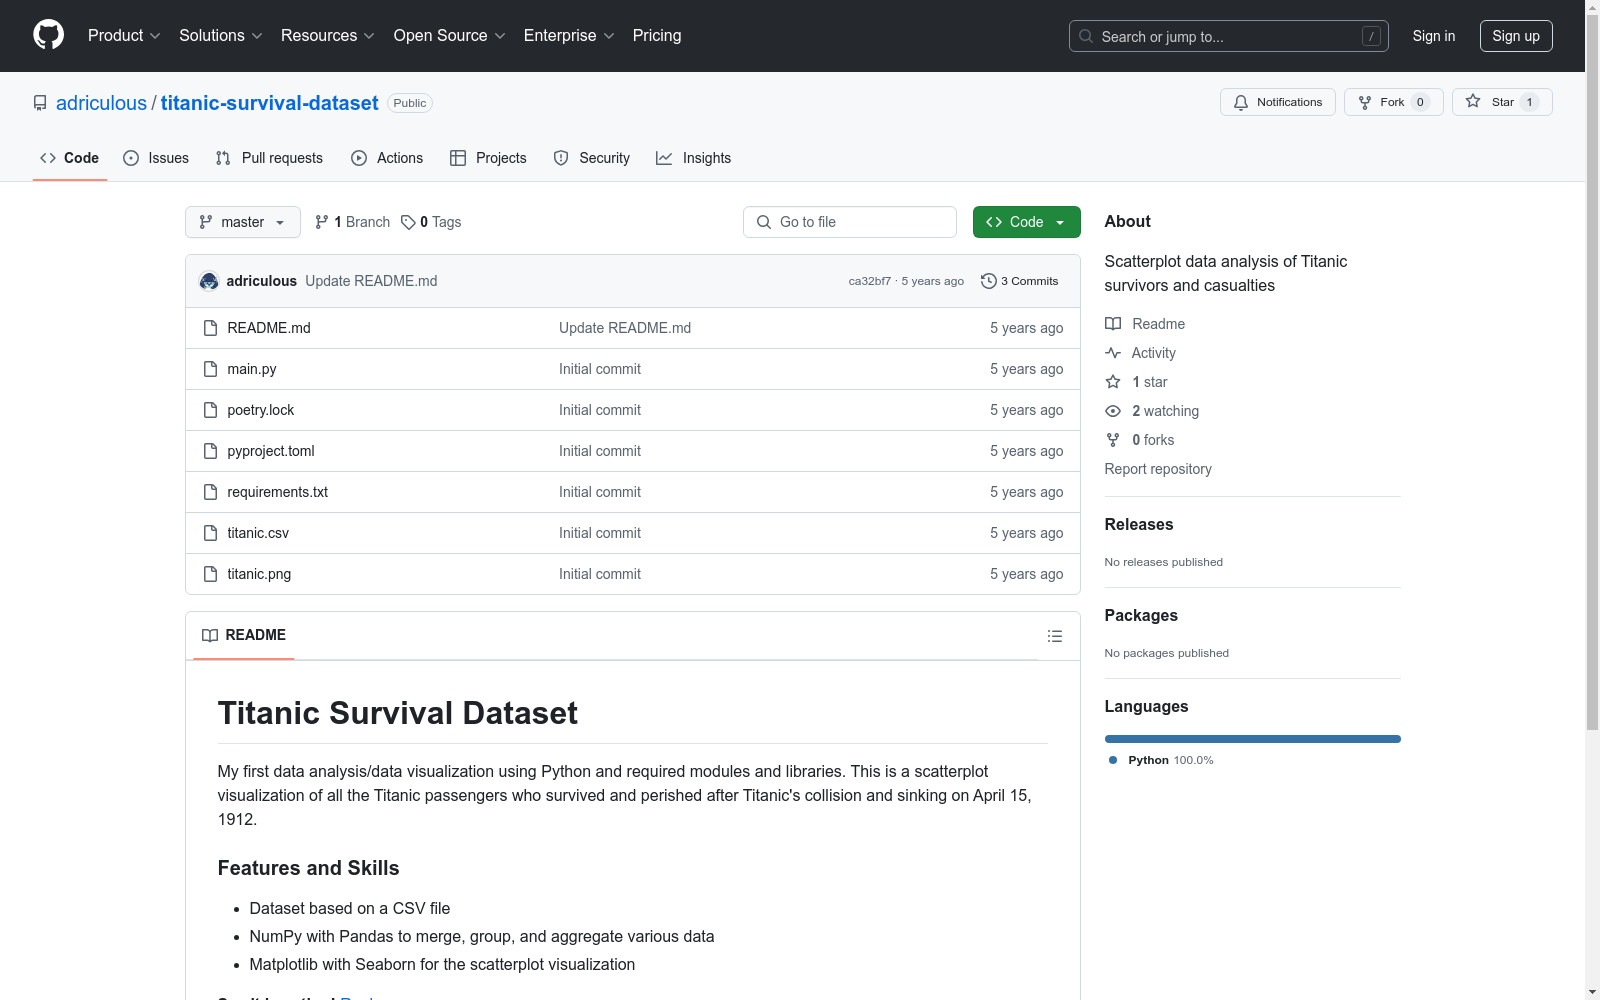Expand the Solutions menu
This screenshot has height=1000, width=1600.
[x=221, y=36]
